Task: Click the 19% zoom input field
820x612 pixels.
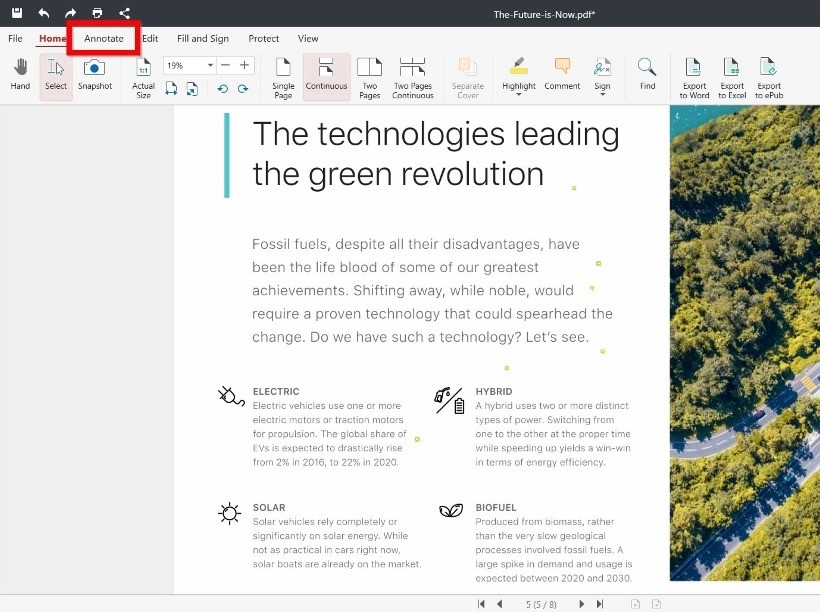Action: point(185,65)
